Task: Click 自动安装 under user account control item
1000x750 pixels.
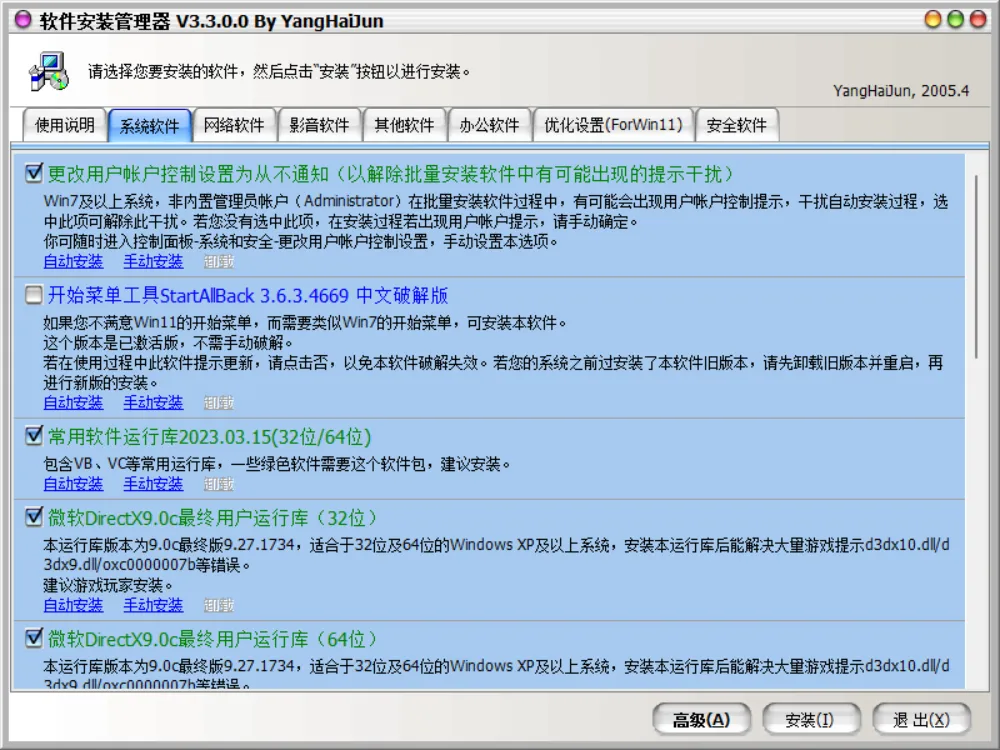Action: coord(73,261)
